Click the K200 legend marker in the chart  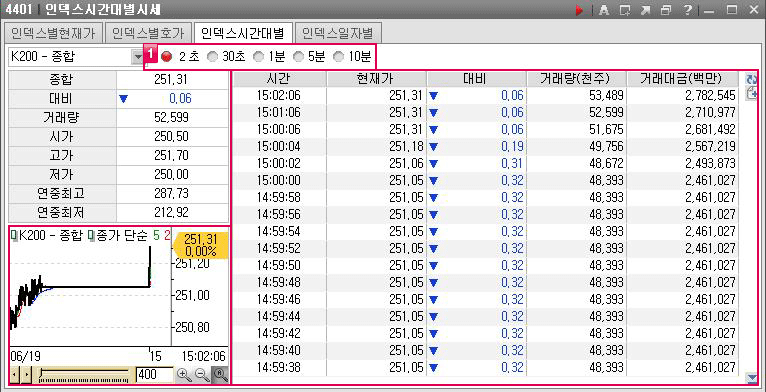tap(14, 237)
